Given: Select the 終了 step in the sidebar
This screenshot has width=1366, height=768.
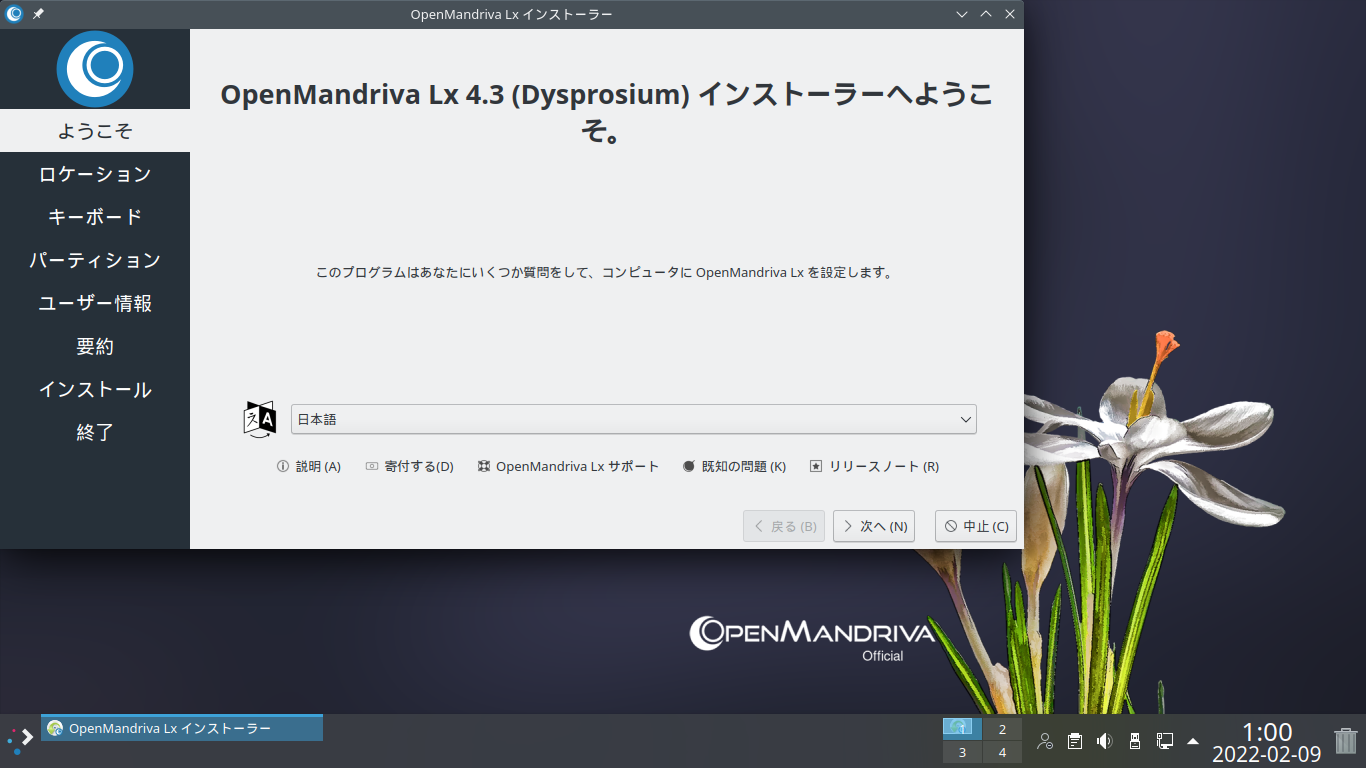Looking at the screenshot, I should click(95, 432).
